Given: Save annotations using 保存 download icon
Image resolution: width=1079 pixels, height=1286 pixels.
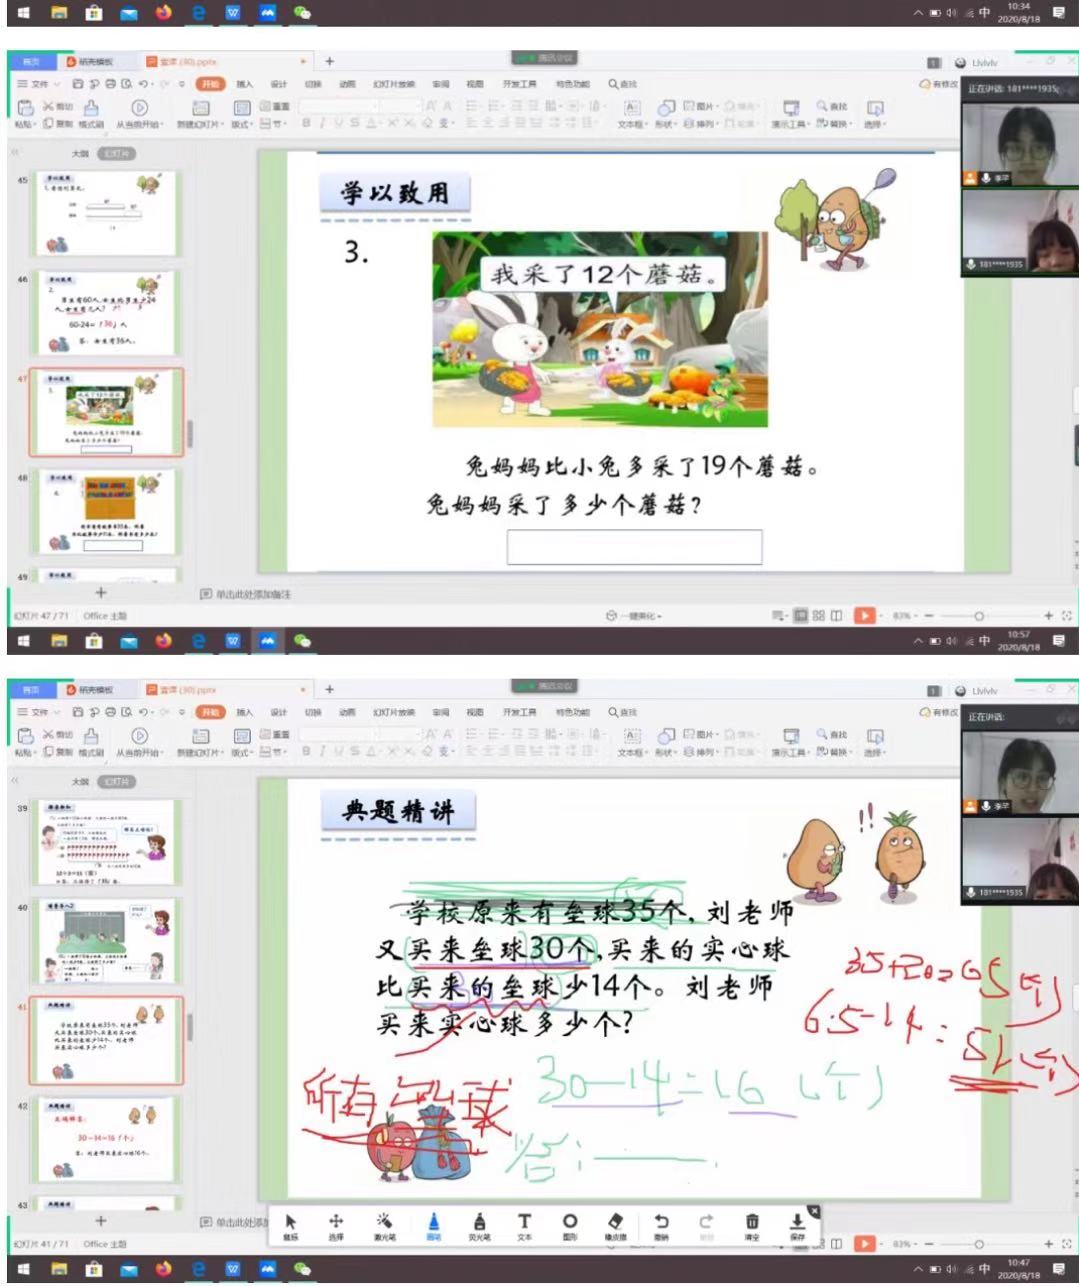Looking at the screenshot, I should pyautogui.click(x=797, y=1225).
